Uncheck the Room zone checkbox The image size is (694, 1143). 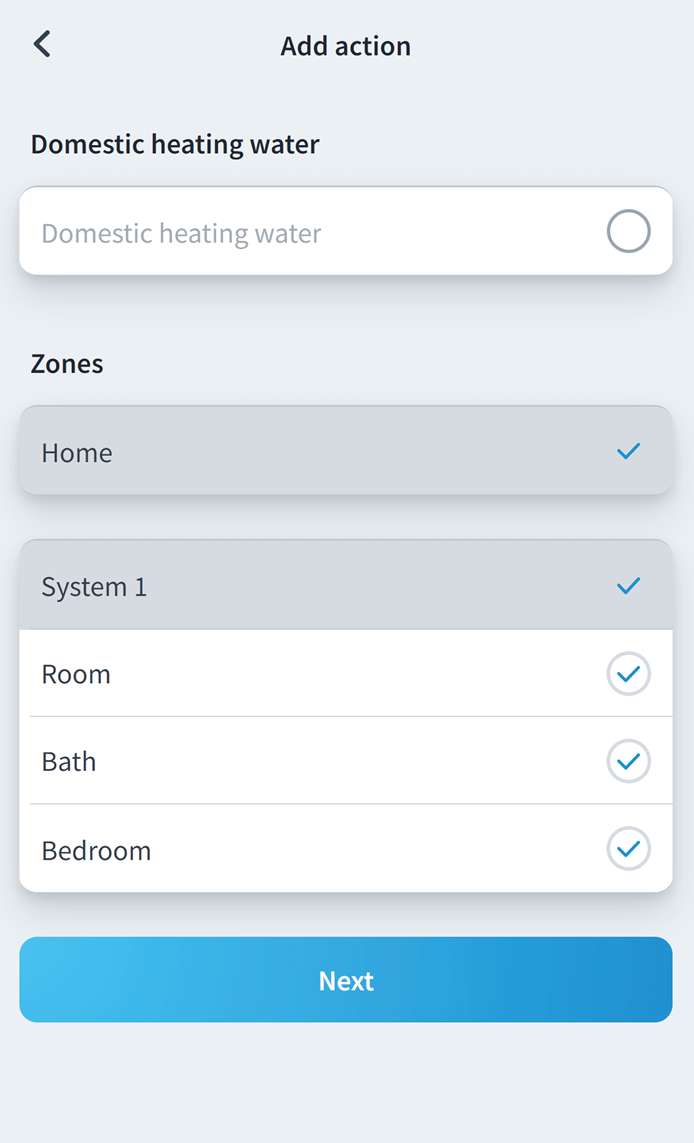pos(628,674)
